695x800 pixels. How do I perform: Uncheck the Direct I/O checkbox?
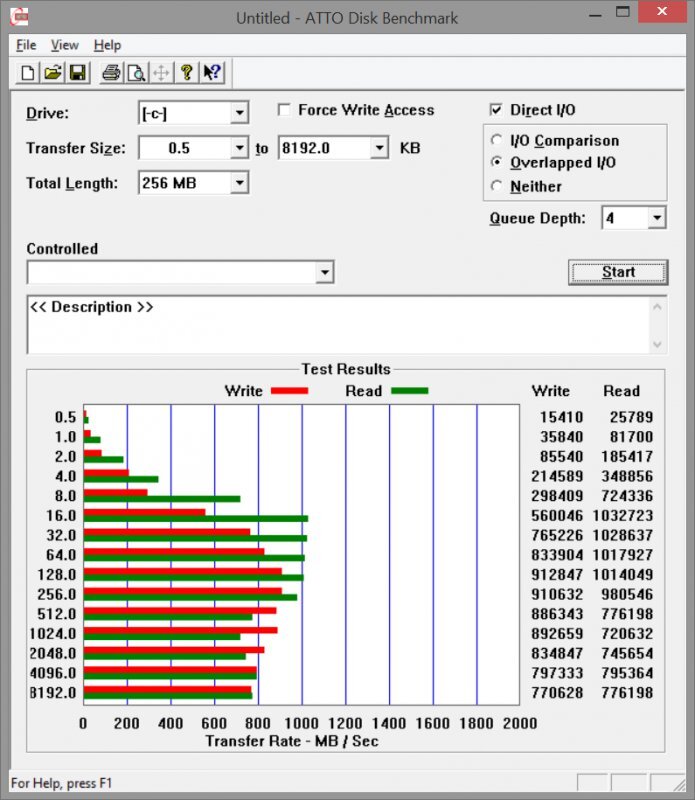point(497,110)
